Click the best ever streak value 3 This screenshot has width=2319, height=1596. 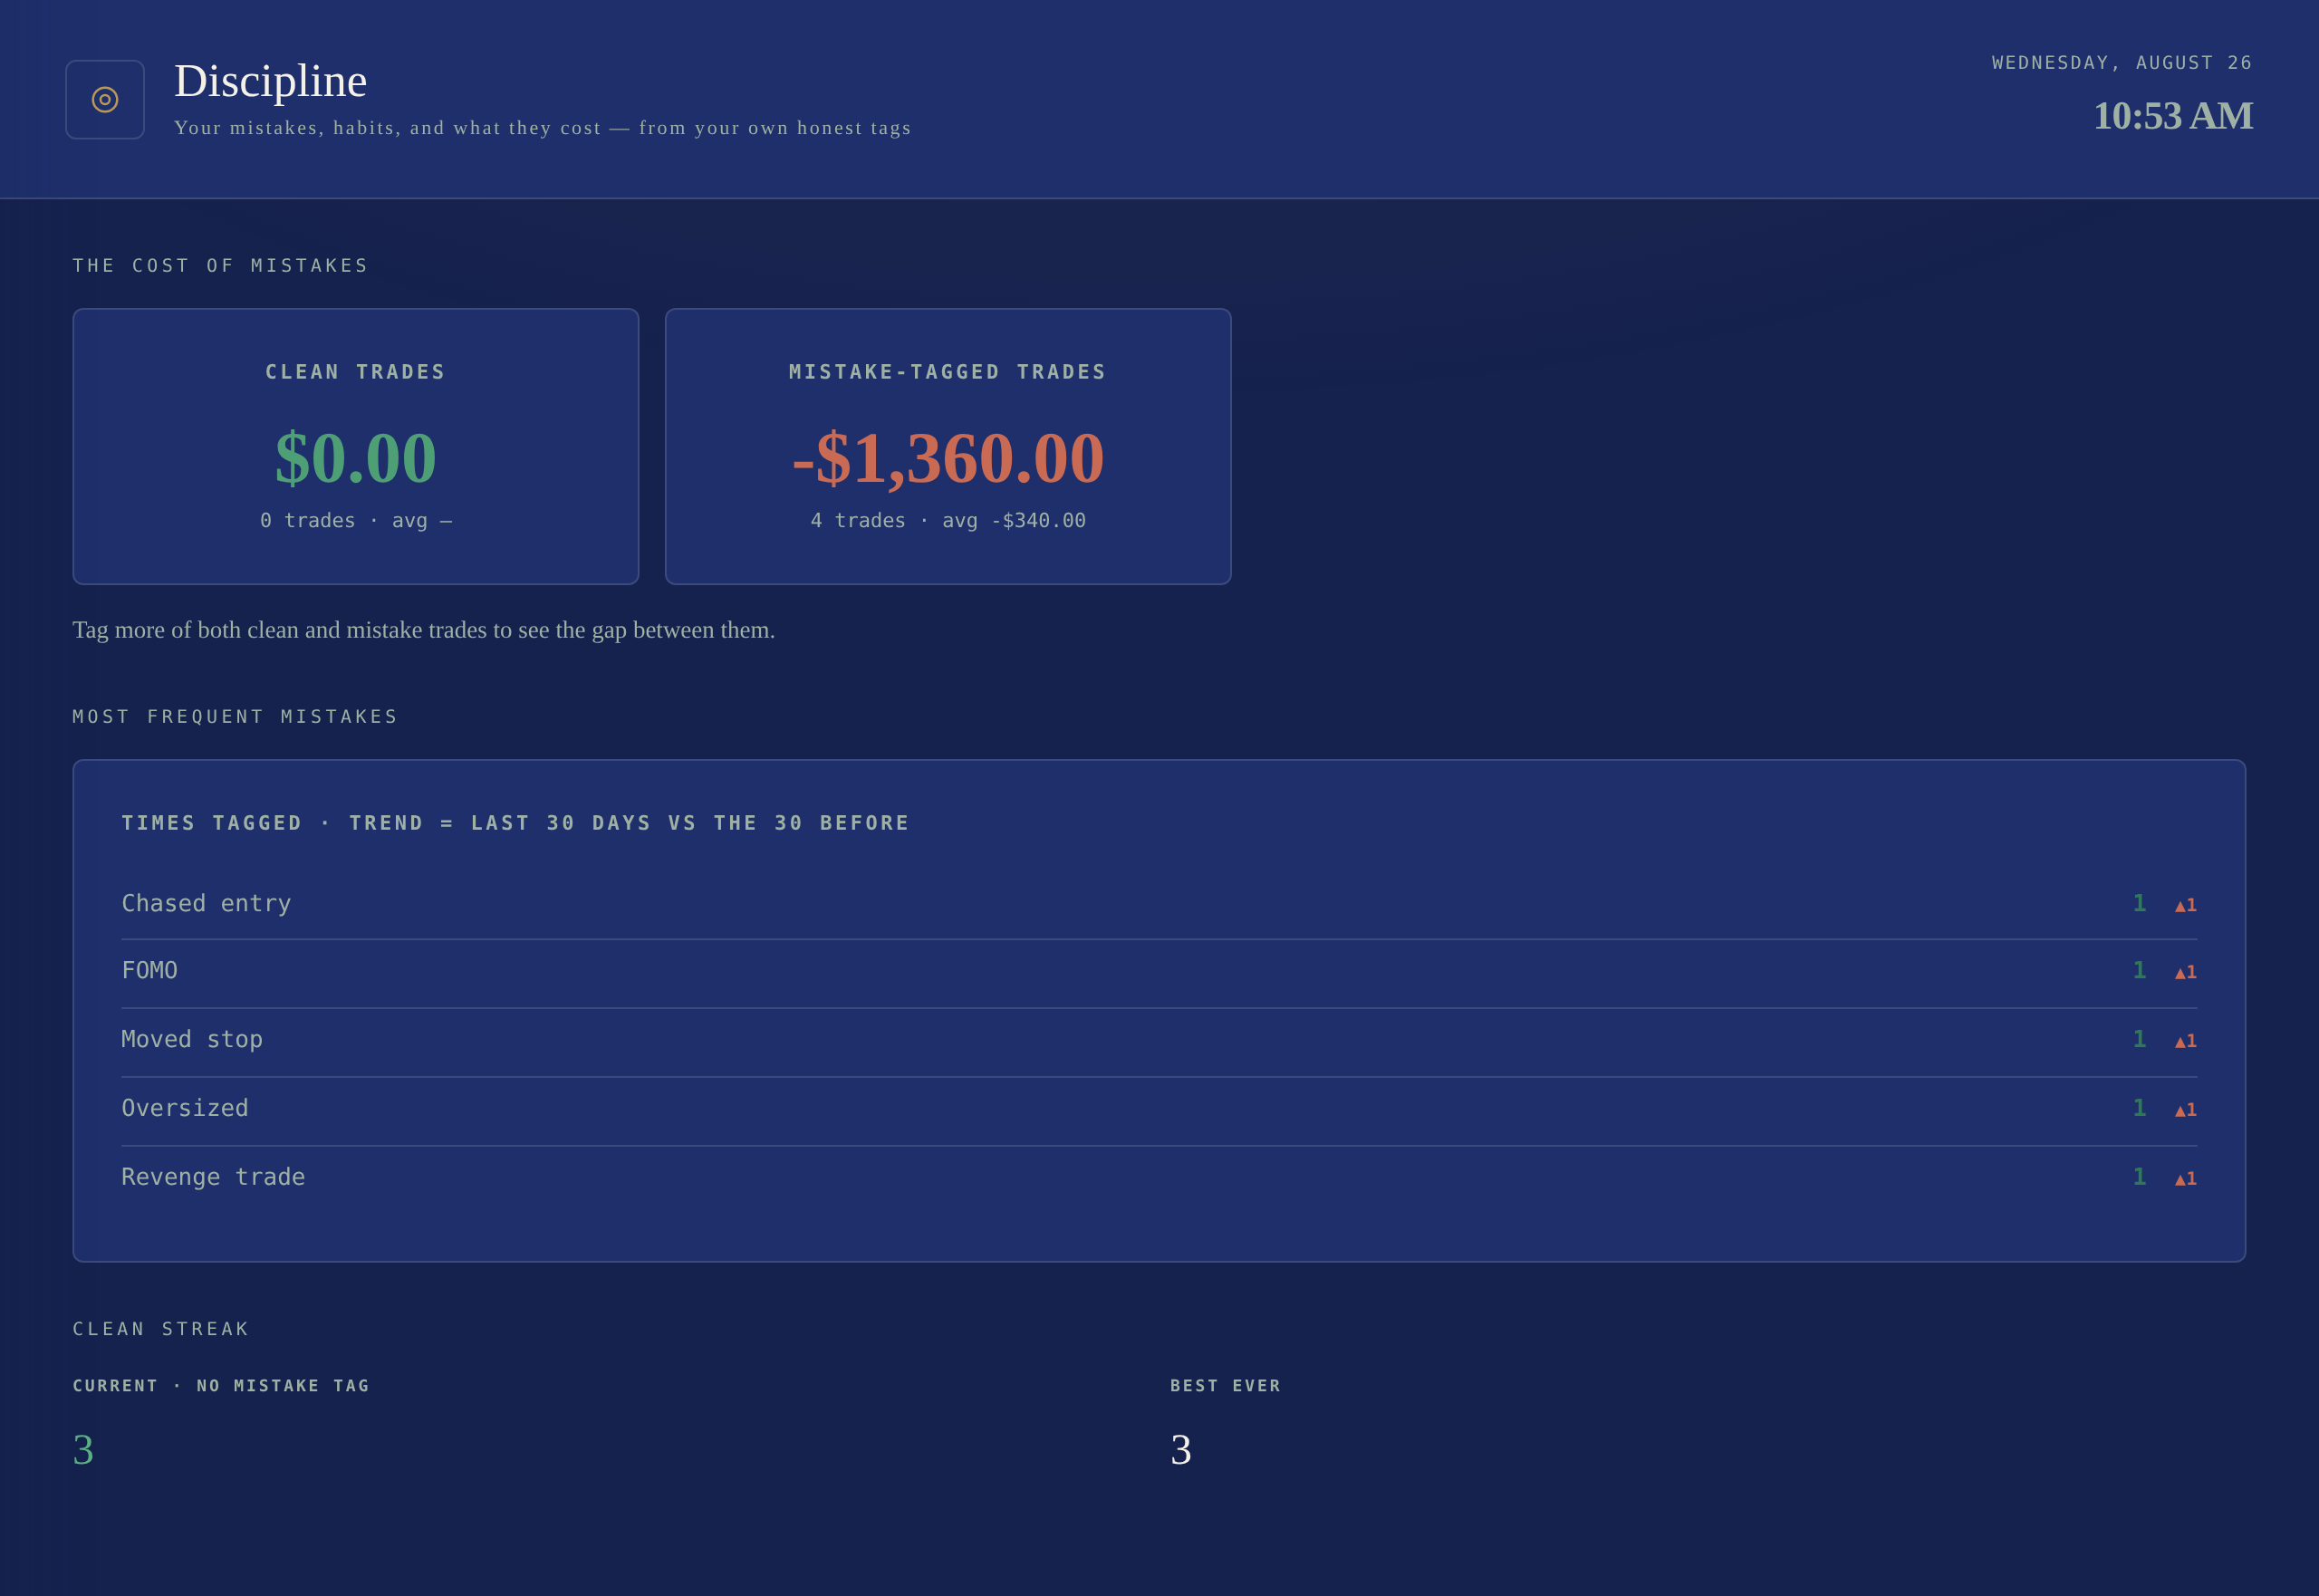point(1181,1450)
